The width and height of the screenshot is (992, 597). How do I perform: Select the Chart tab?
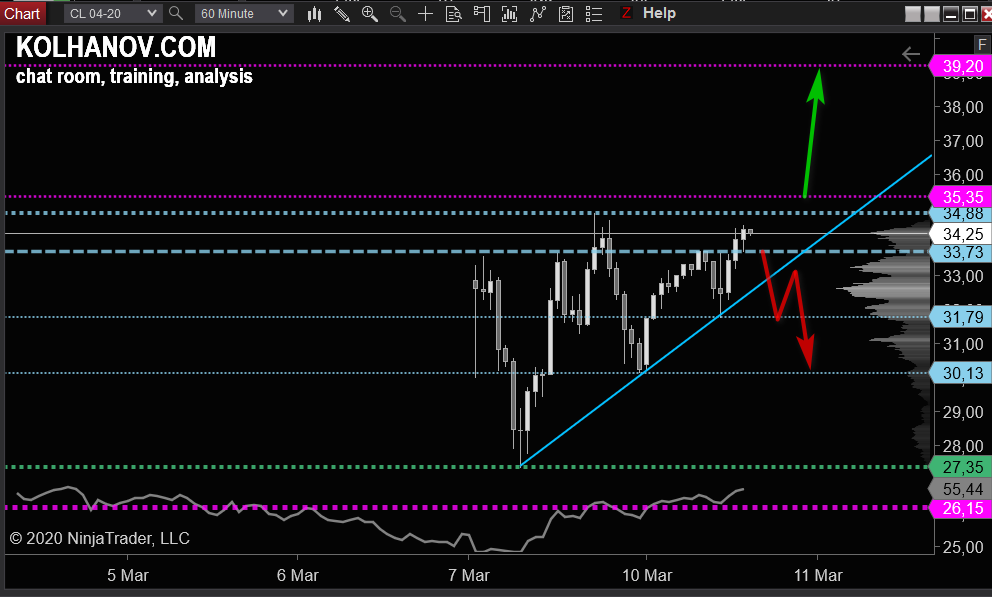coord(22,13)
